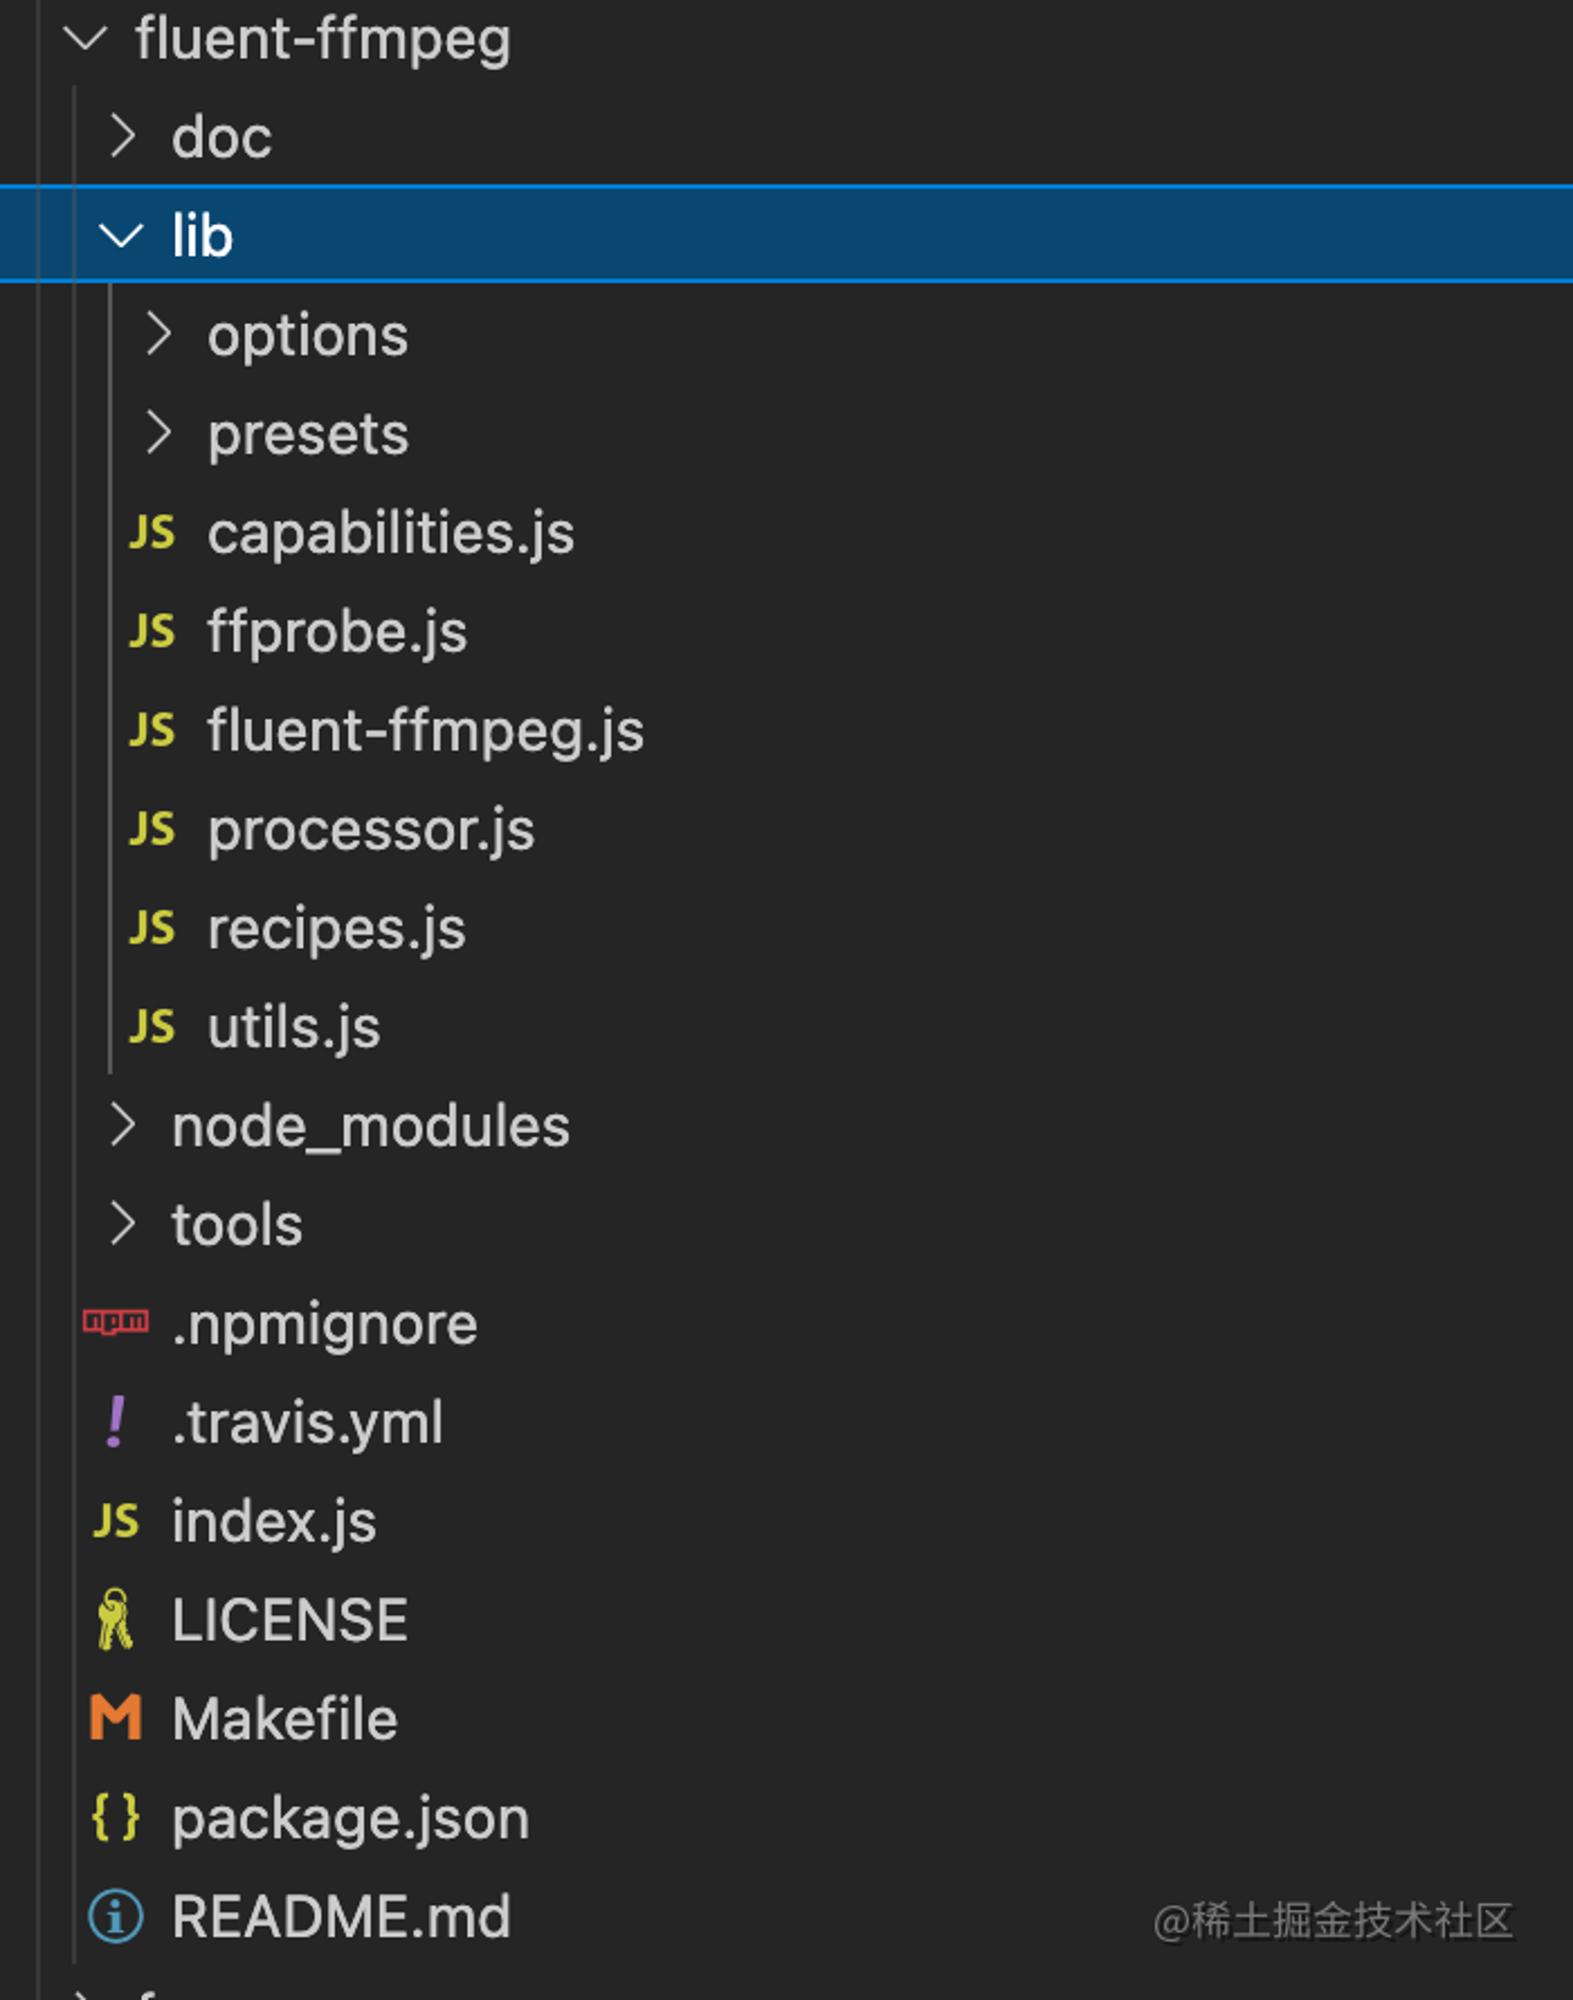Click the JS icon beside capabilities.js

point(152,533)
